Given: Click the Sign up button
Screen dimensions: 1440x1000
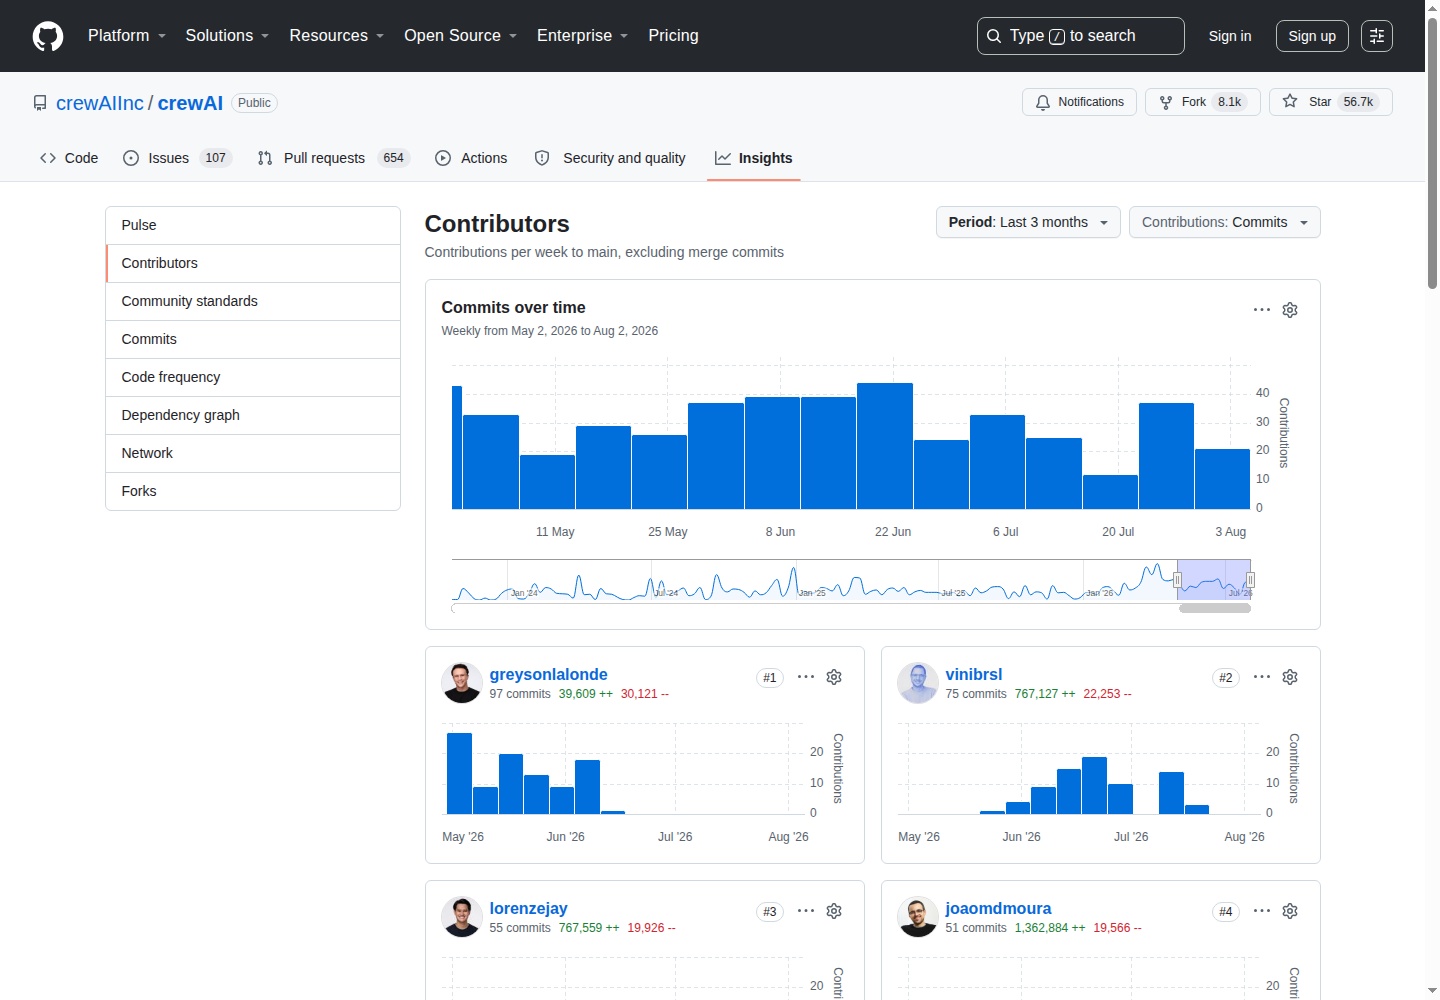Looking at the screenshot, I should click(1312, 36).
